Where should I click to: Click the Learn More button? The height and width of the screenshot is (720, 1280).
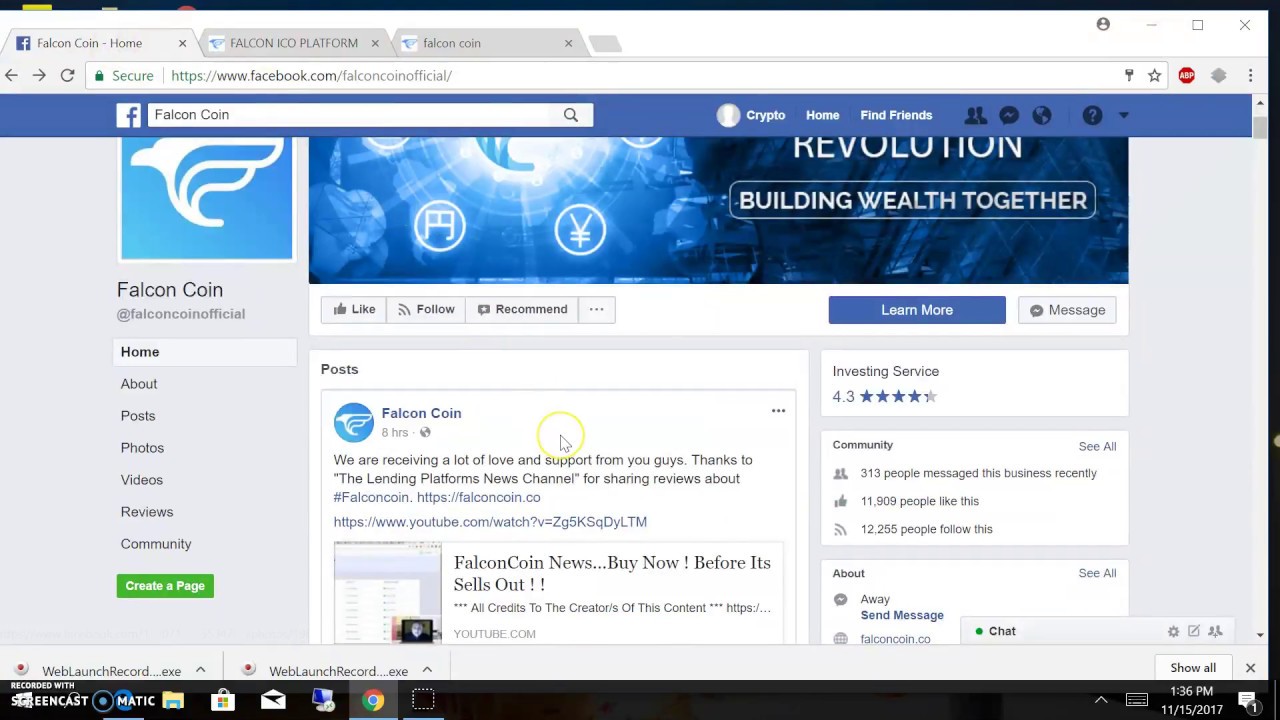tap(917, 310)
